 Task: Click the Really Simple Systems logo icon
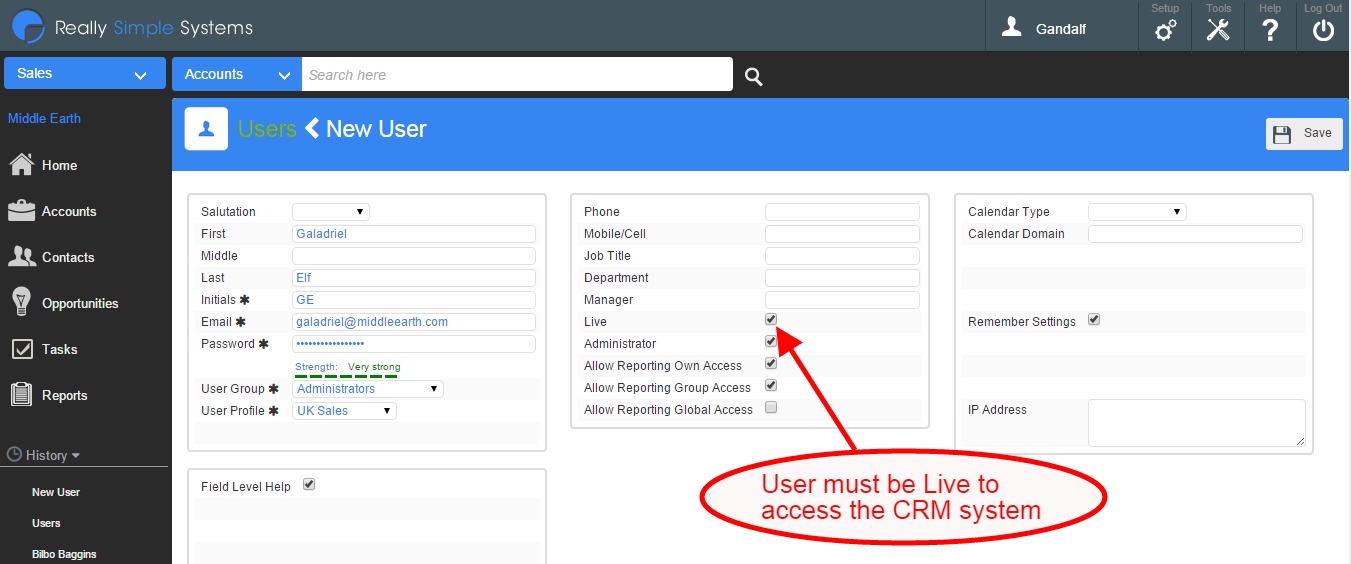tap(27, 26)
